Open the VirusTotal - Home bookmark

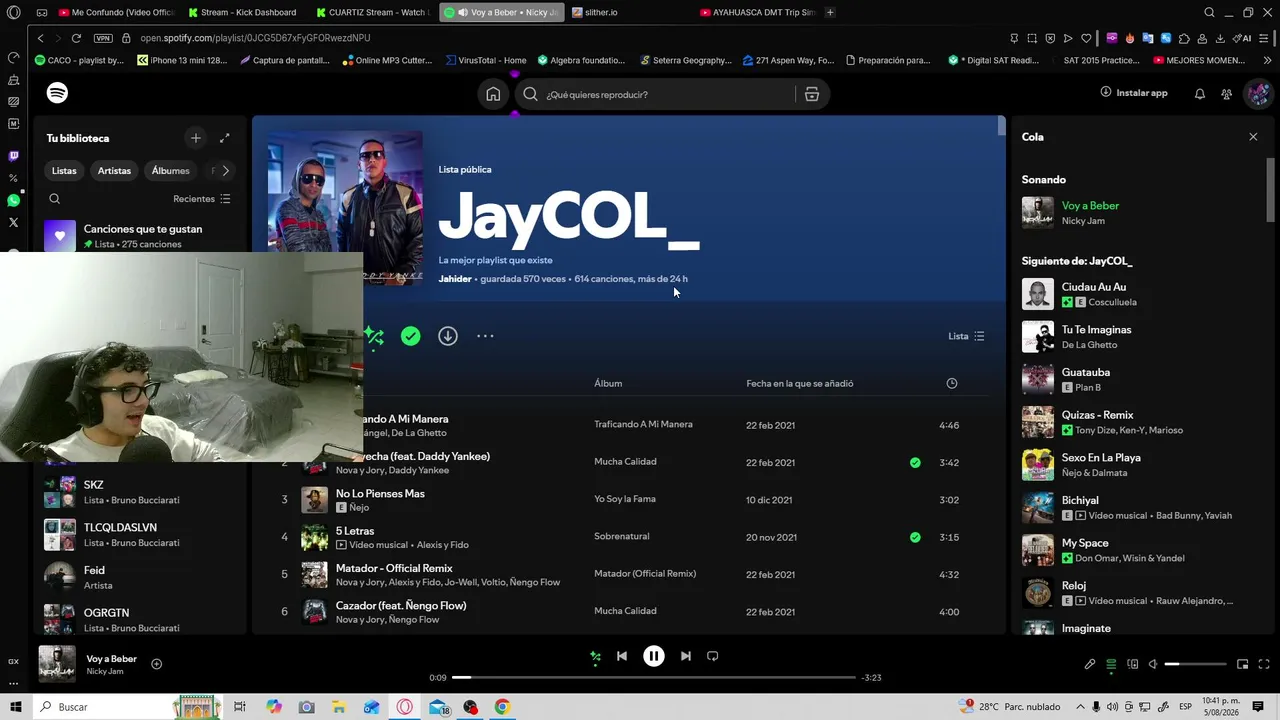coord(486,60)
